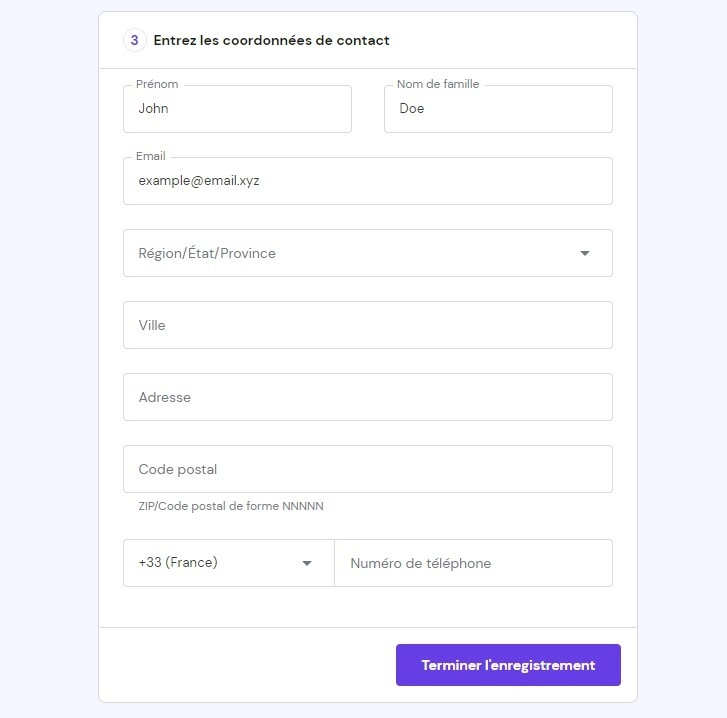The height and width of the screenshot is (718, 727).
Task: Click the step 3 number badge
Action: 134,41
